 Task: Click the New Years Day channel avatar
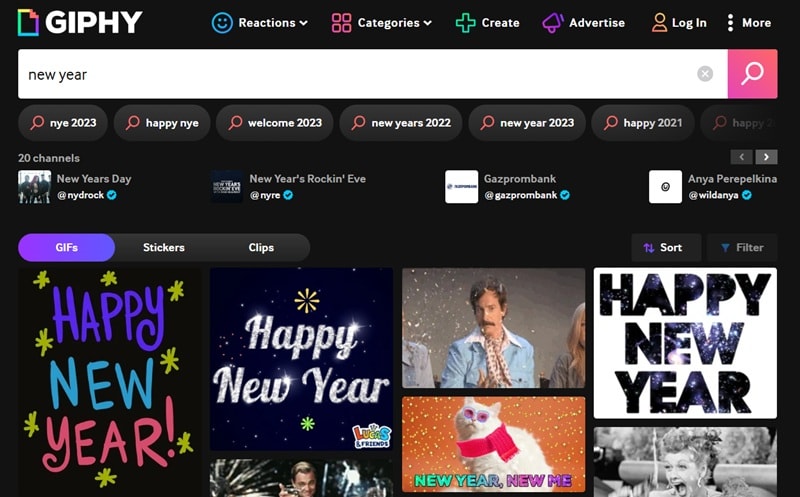(34, 187)
